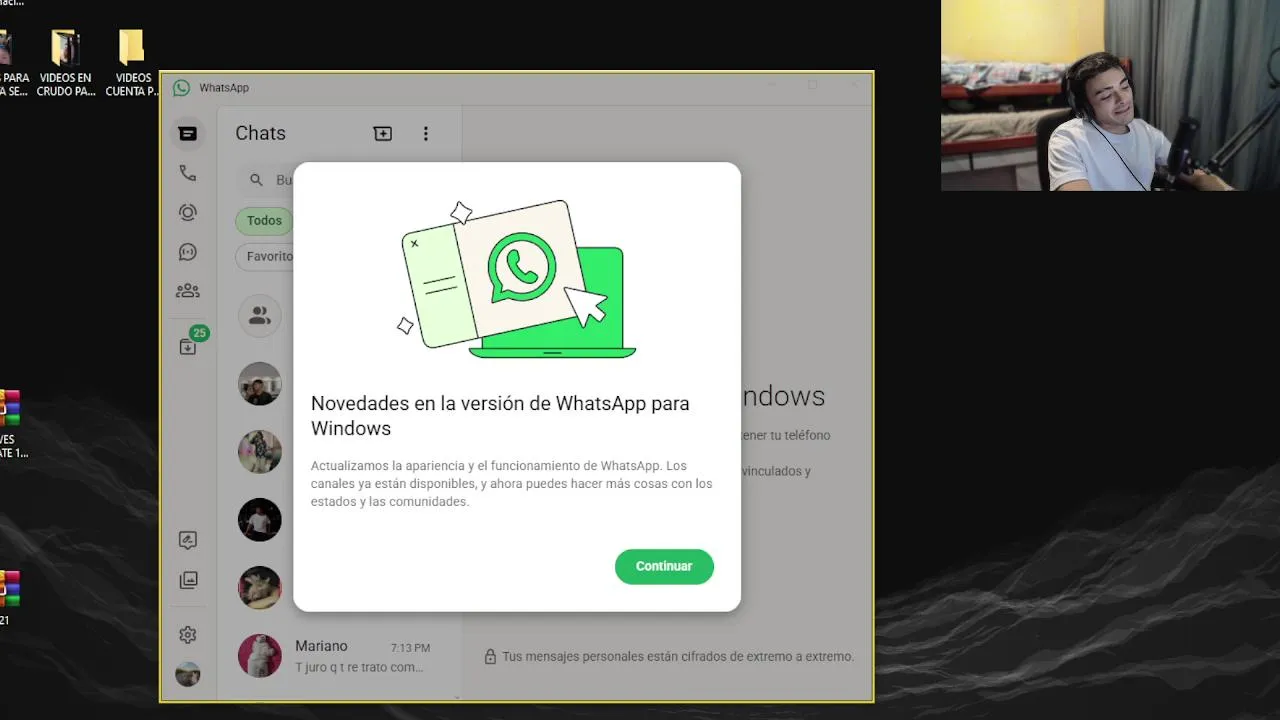The height and width of the screenshot is (720, 1280).
Task: Click Mariano's profile picture
Action: tap(260, 656)
